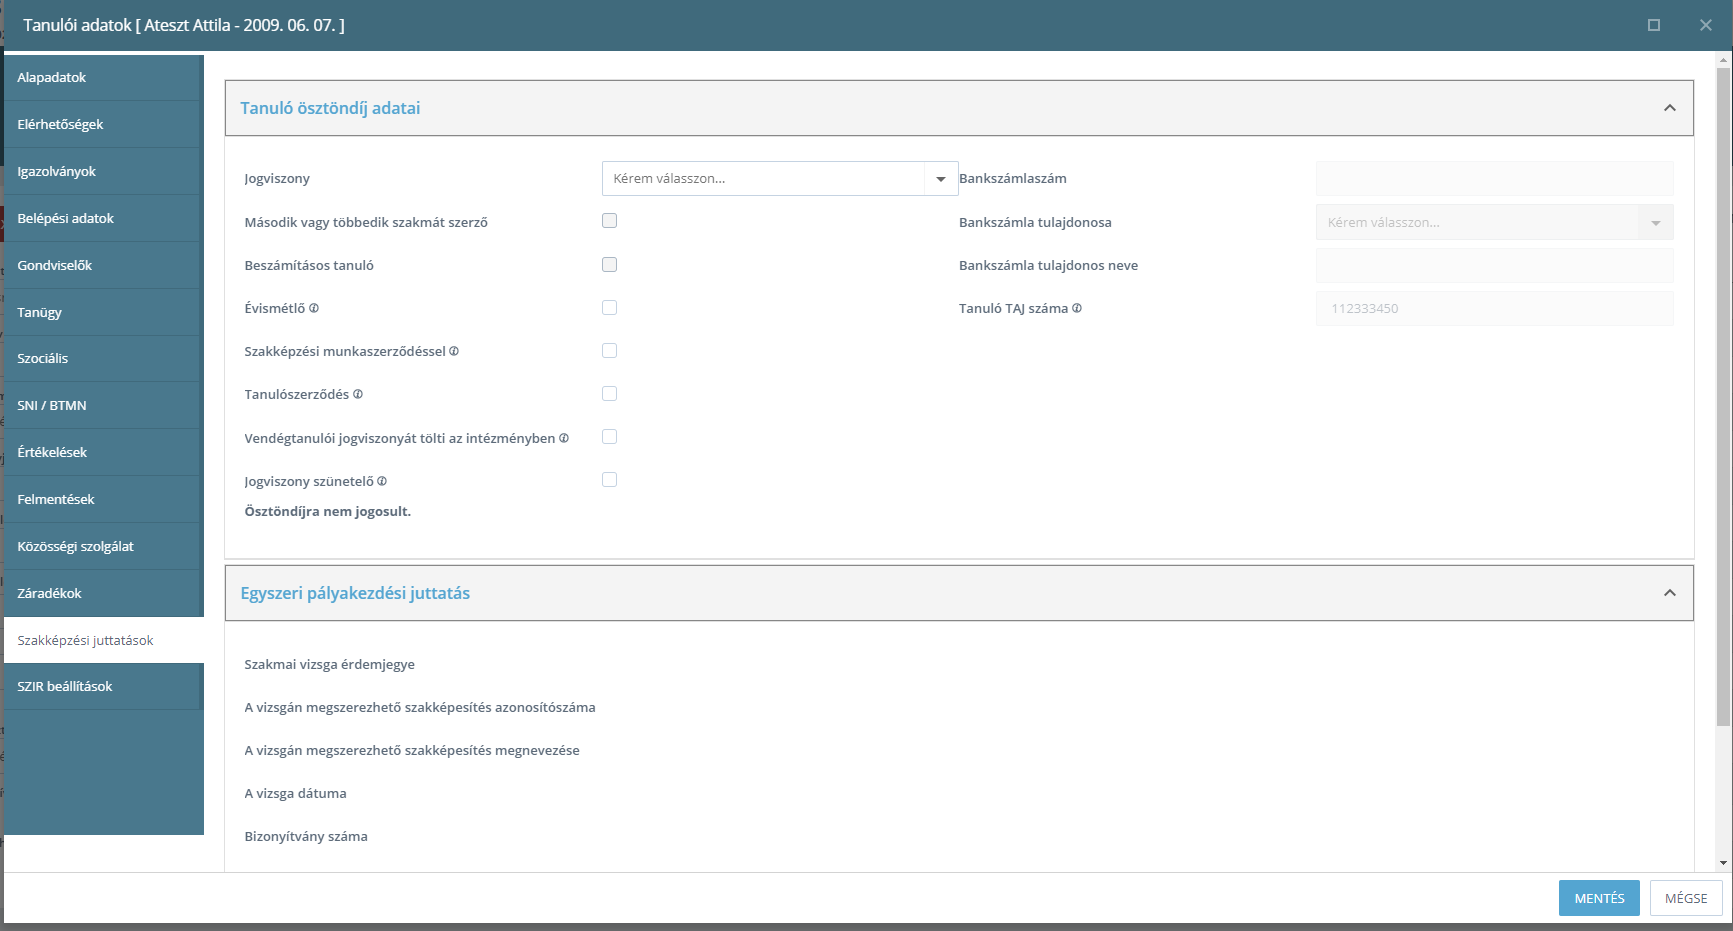Screen dimensions: 1733x931
Task: Click the MÉGSE cancel button
Action: click(x=1686, y=898)
